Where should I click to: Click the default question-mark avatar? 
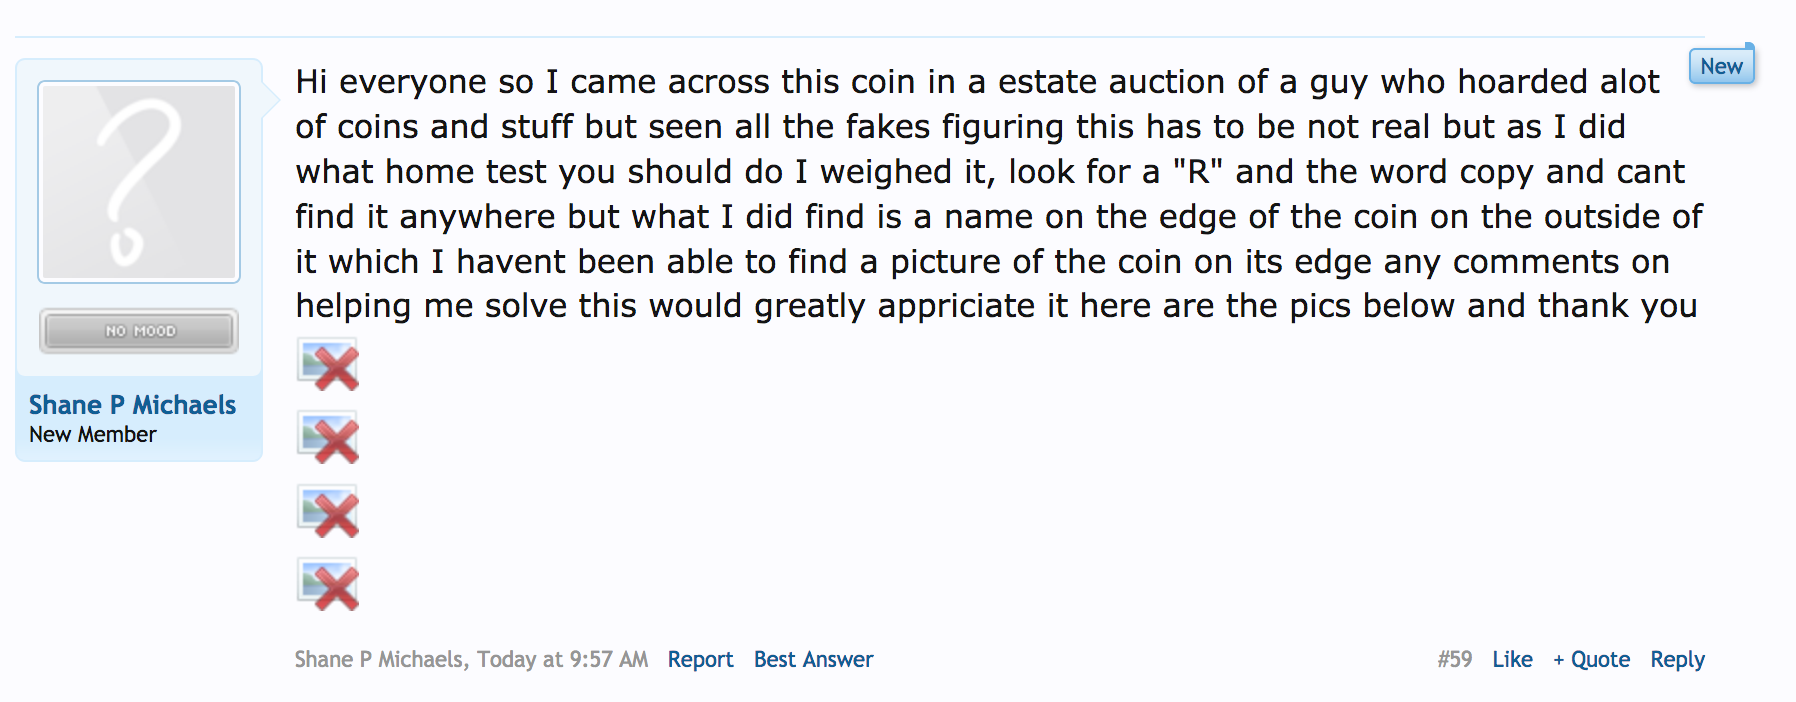click(139, 182)
